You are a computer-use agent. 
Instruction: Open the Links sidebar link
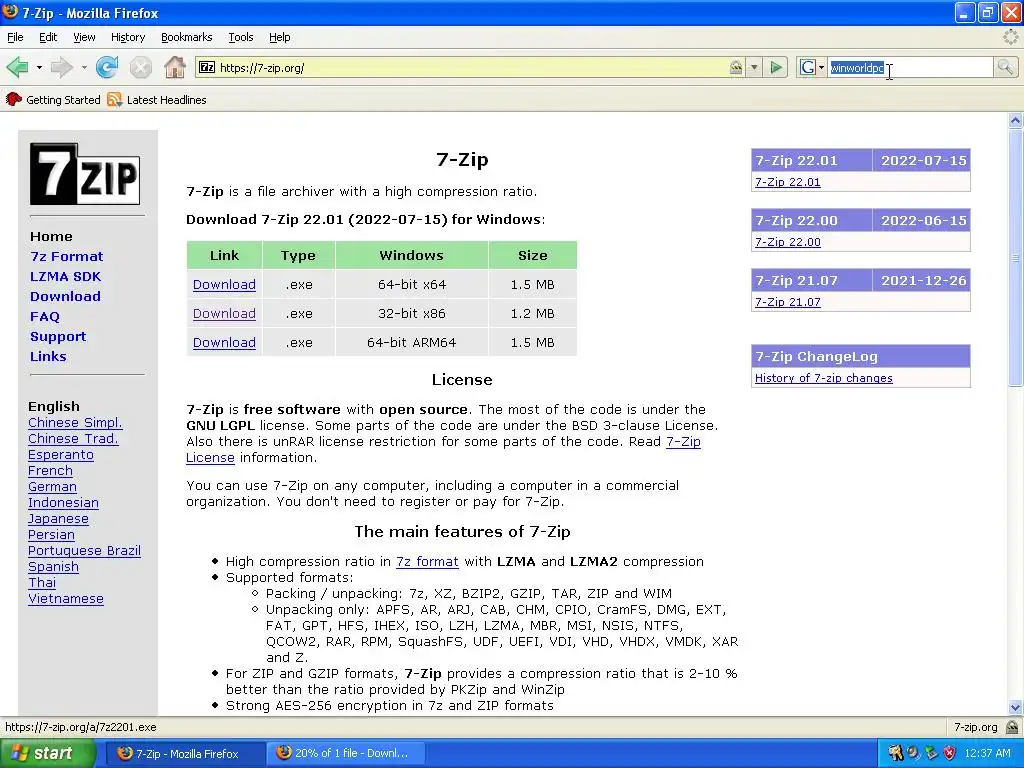[48, 357]
